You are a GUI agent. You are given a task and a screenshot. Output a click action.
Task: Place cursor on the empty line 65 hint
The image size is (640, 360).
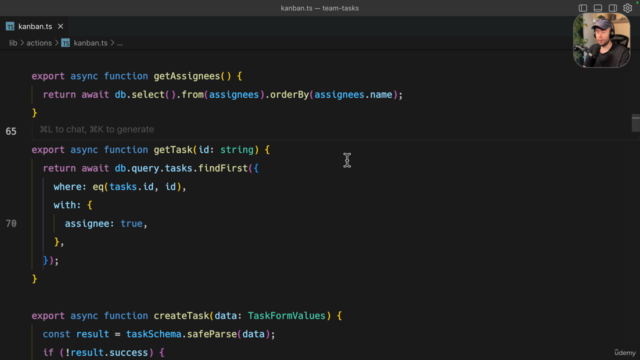[97, 129]
